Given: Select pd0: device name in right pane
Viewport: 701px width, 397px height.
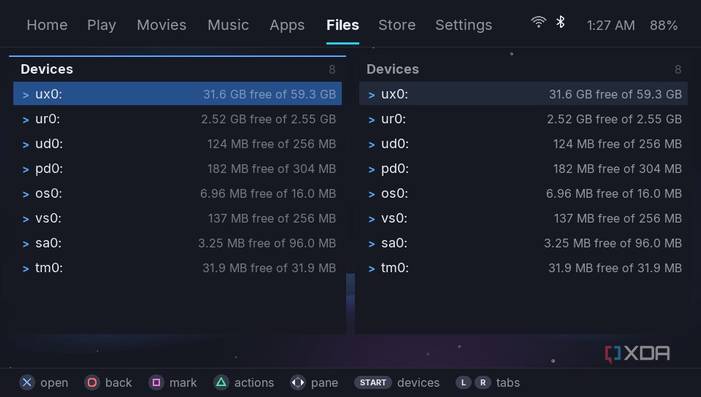Looking at the screenshot, I should tap(395, 169).
